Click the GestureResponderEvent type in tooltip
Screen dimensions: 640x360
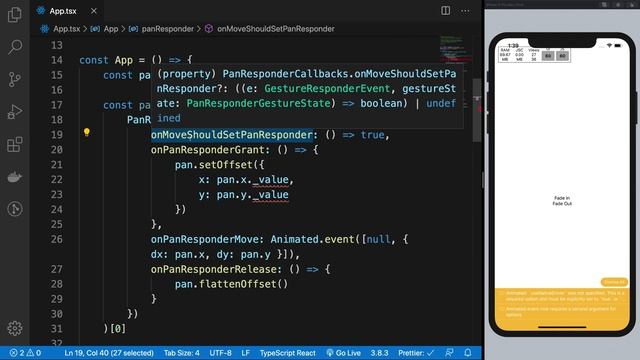pos(327,89)
